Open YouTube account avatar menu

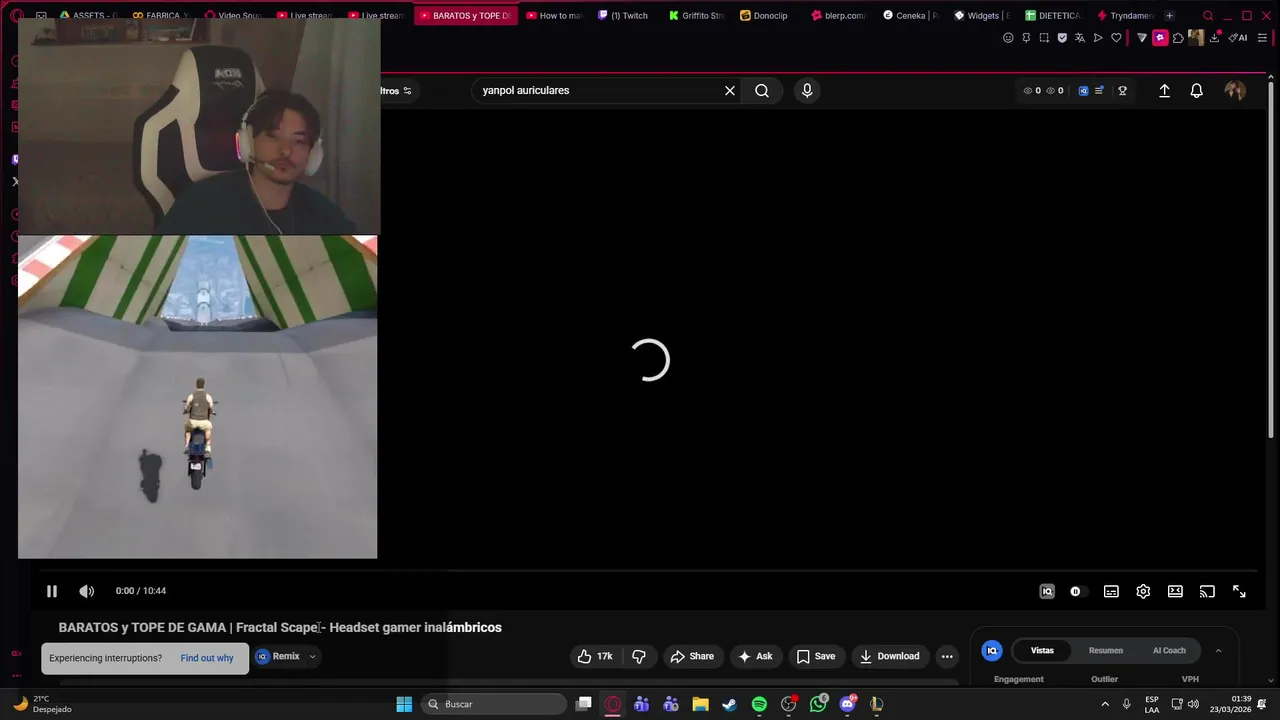(1235, 91)
